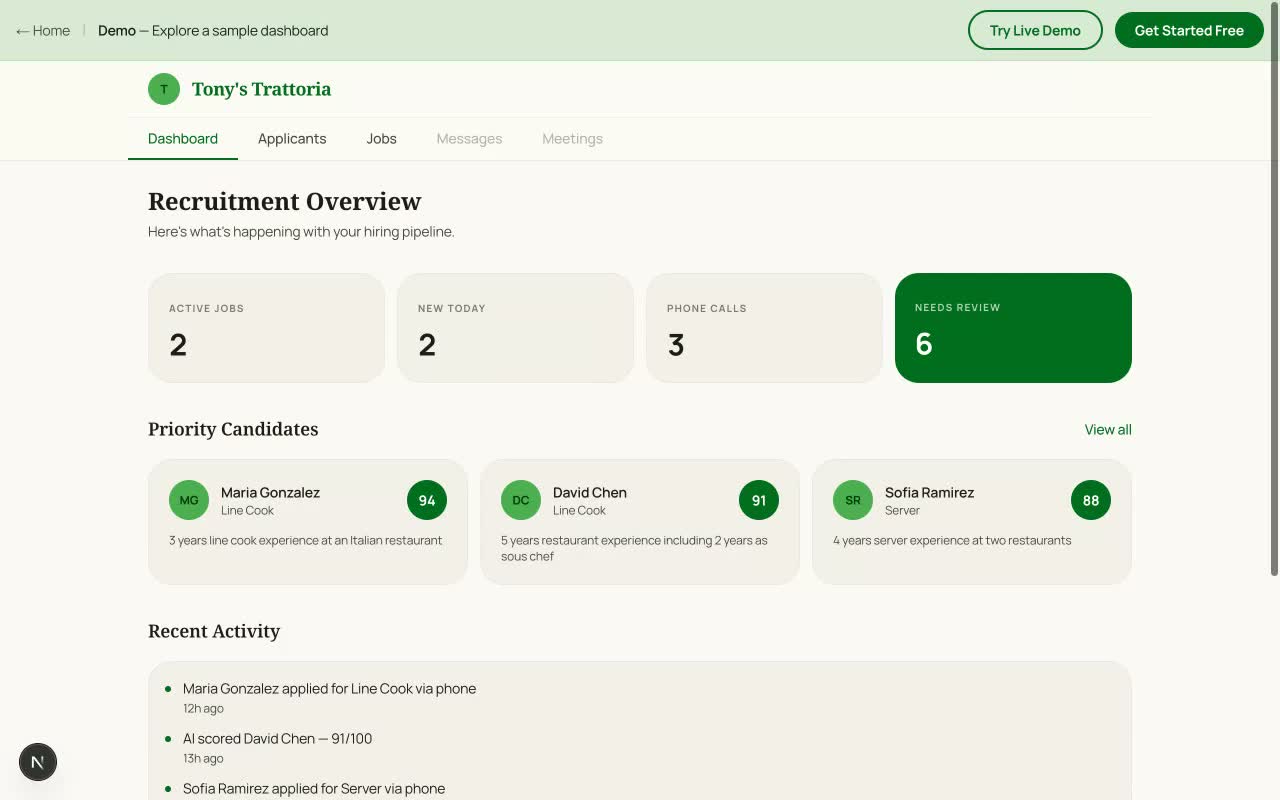Click 'AI scored David Chen — 91/100' activity

pos(277,739)
